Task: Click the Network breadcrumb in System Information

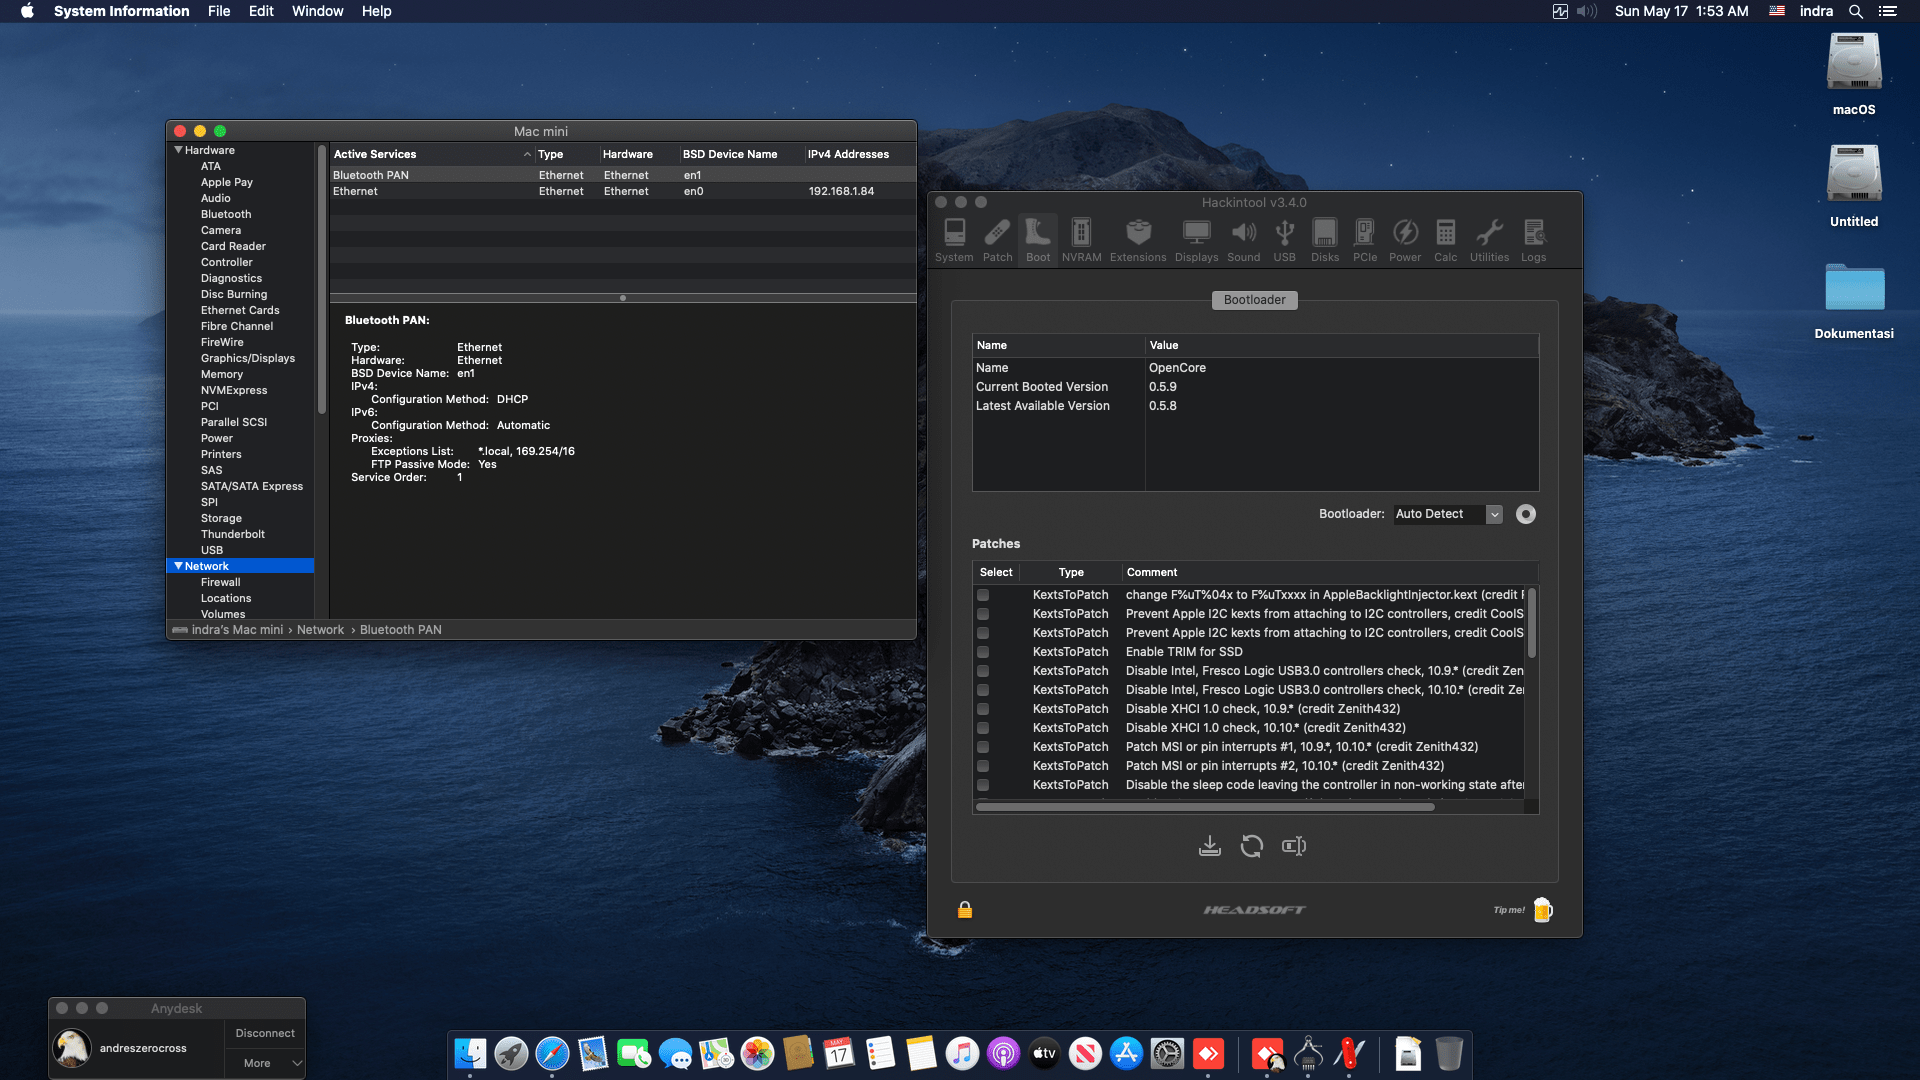Action: 320,630
